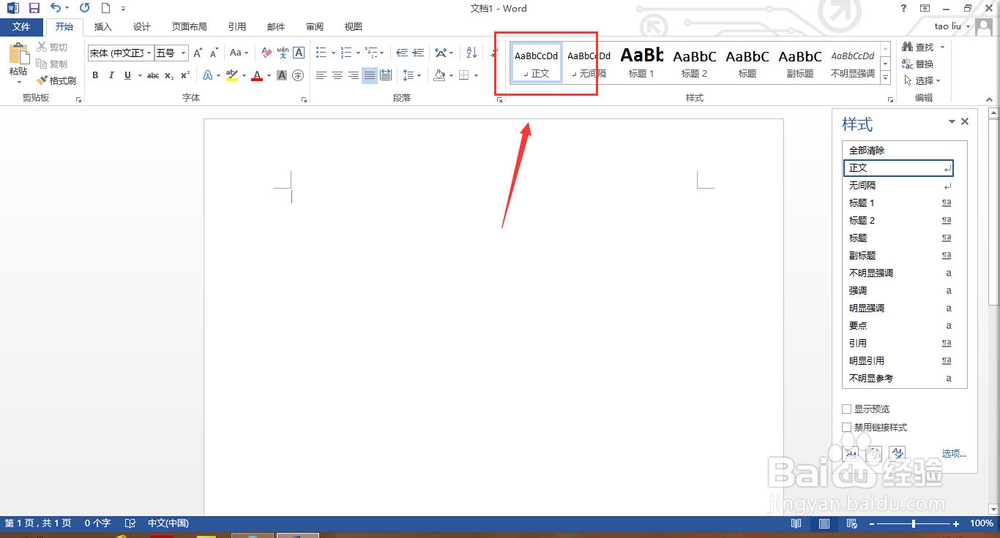Toggle superscript formatting
1000x538 pixels.
coord(185,75)
